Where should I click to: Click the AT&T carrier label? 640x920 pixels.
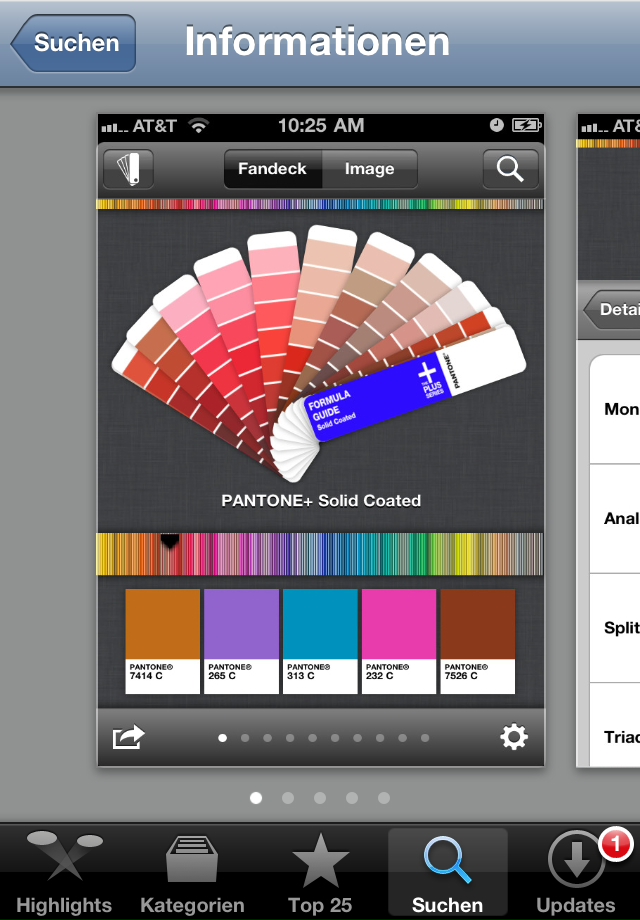tap(154, 126)
